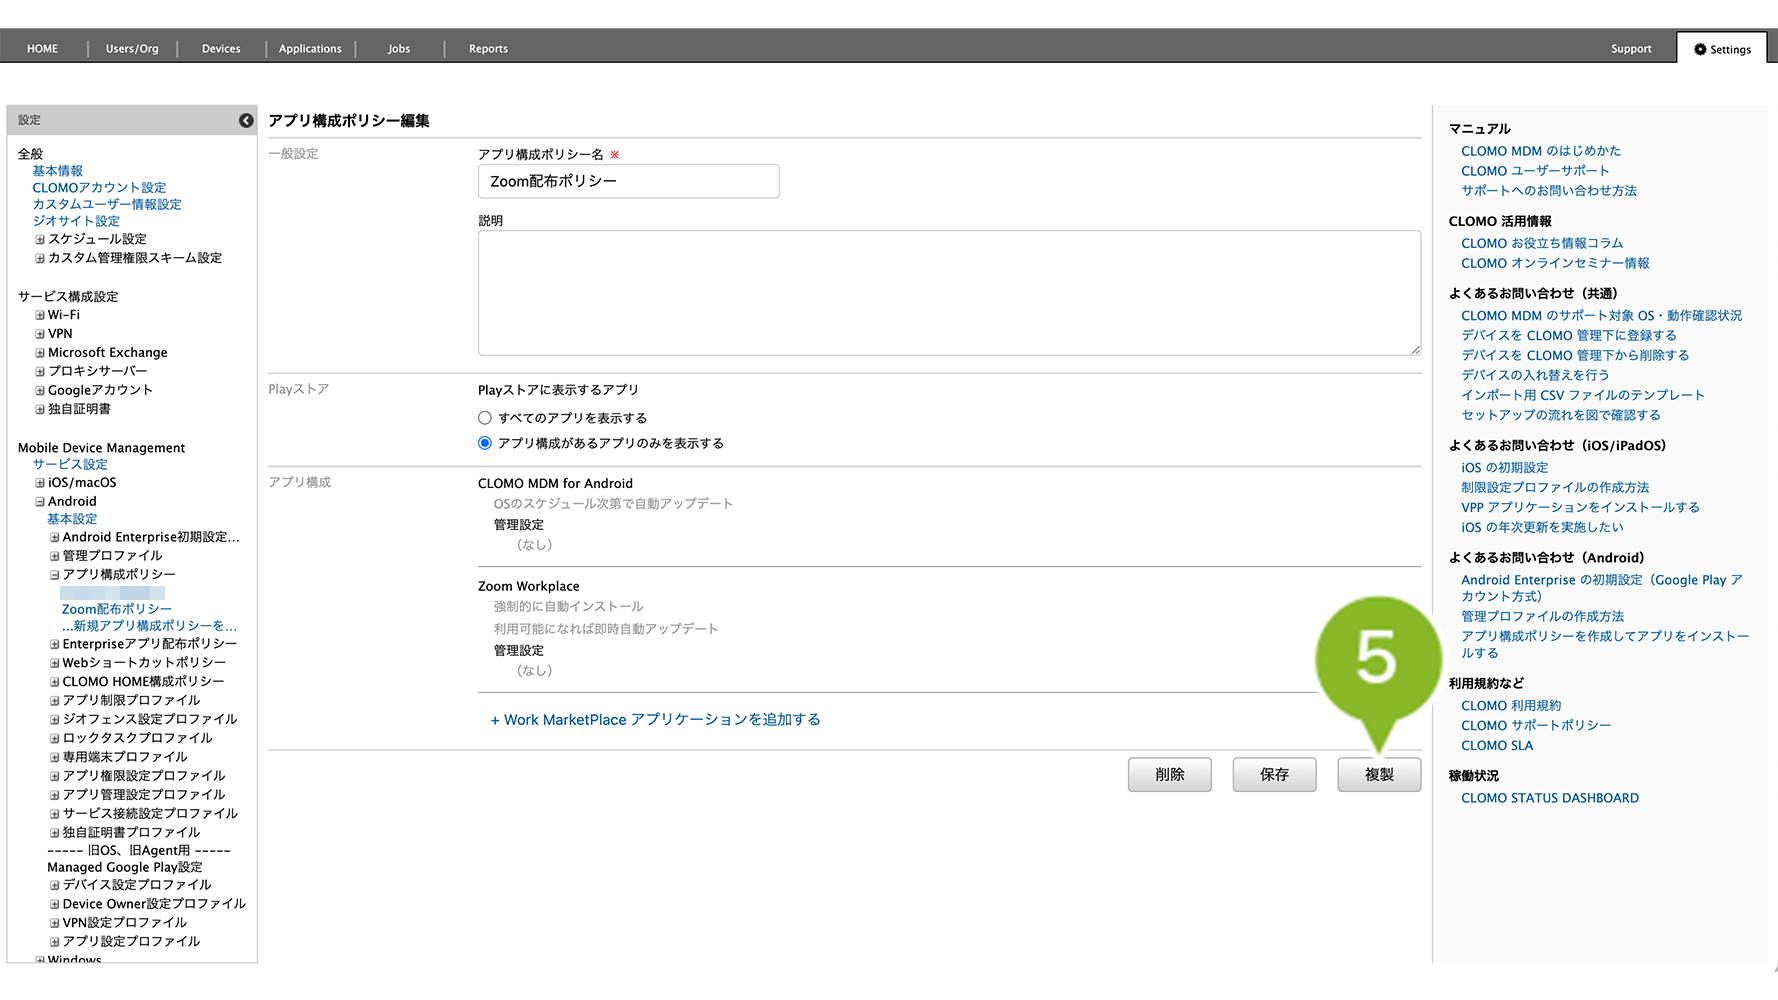Click the 複製 button

(1380, 775)
